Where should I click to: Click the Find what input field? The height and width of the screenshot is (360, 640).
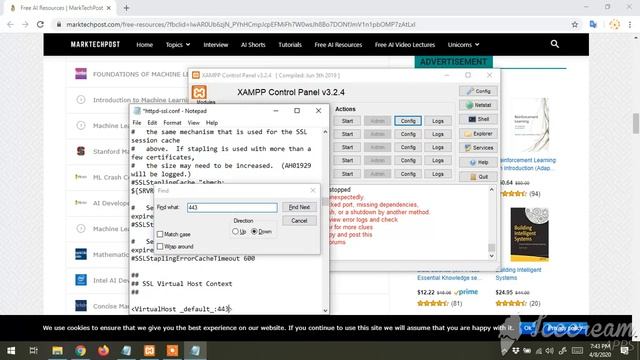[x=232, y=207]
